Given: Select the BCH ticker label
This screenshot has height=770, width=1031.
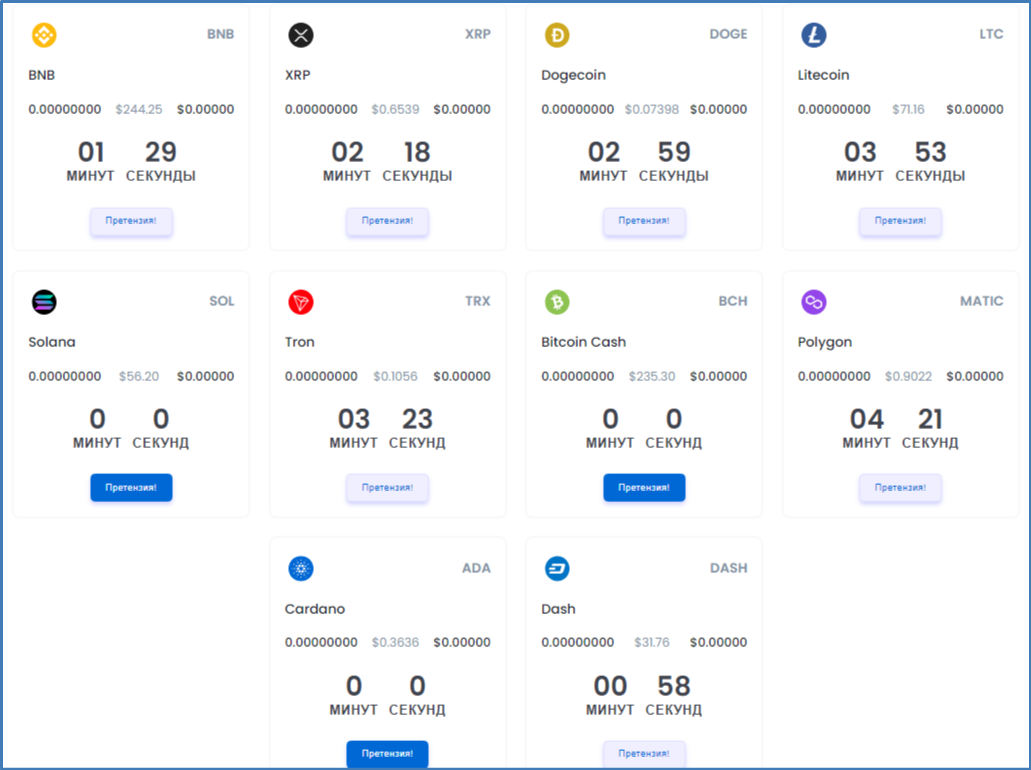Looking at the screenshot, I should click(732, 301).
